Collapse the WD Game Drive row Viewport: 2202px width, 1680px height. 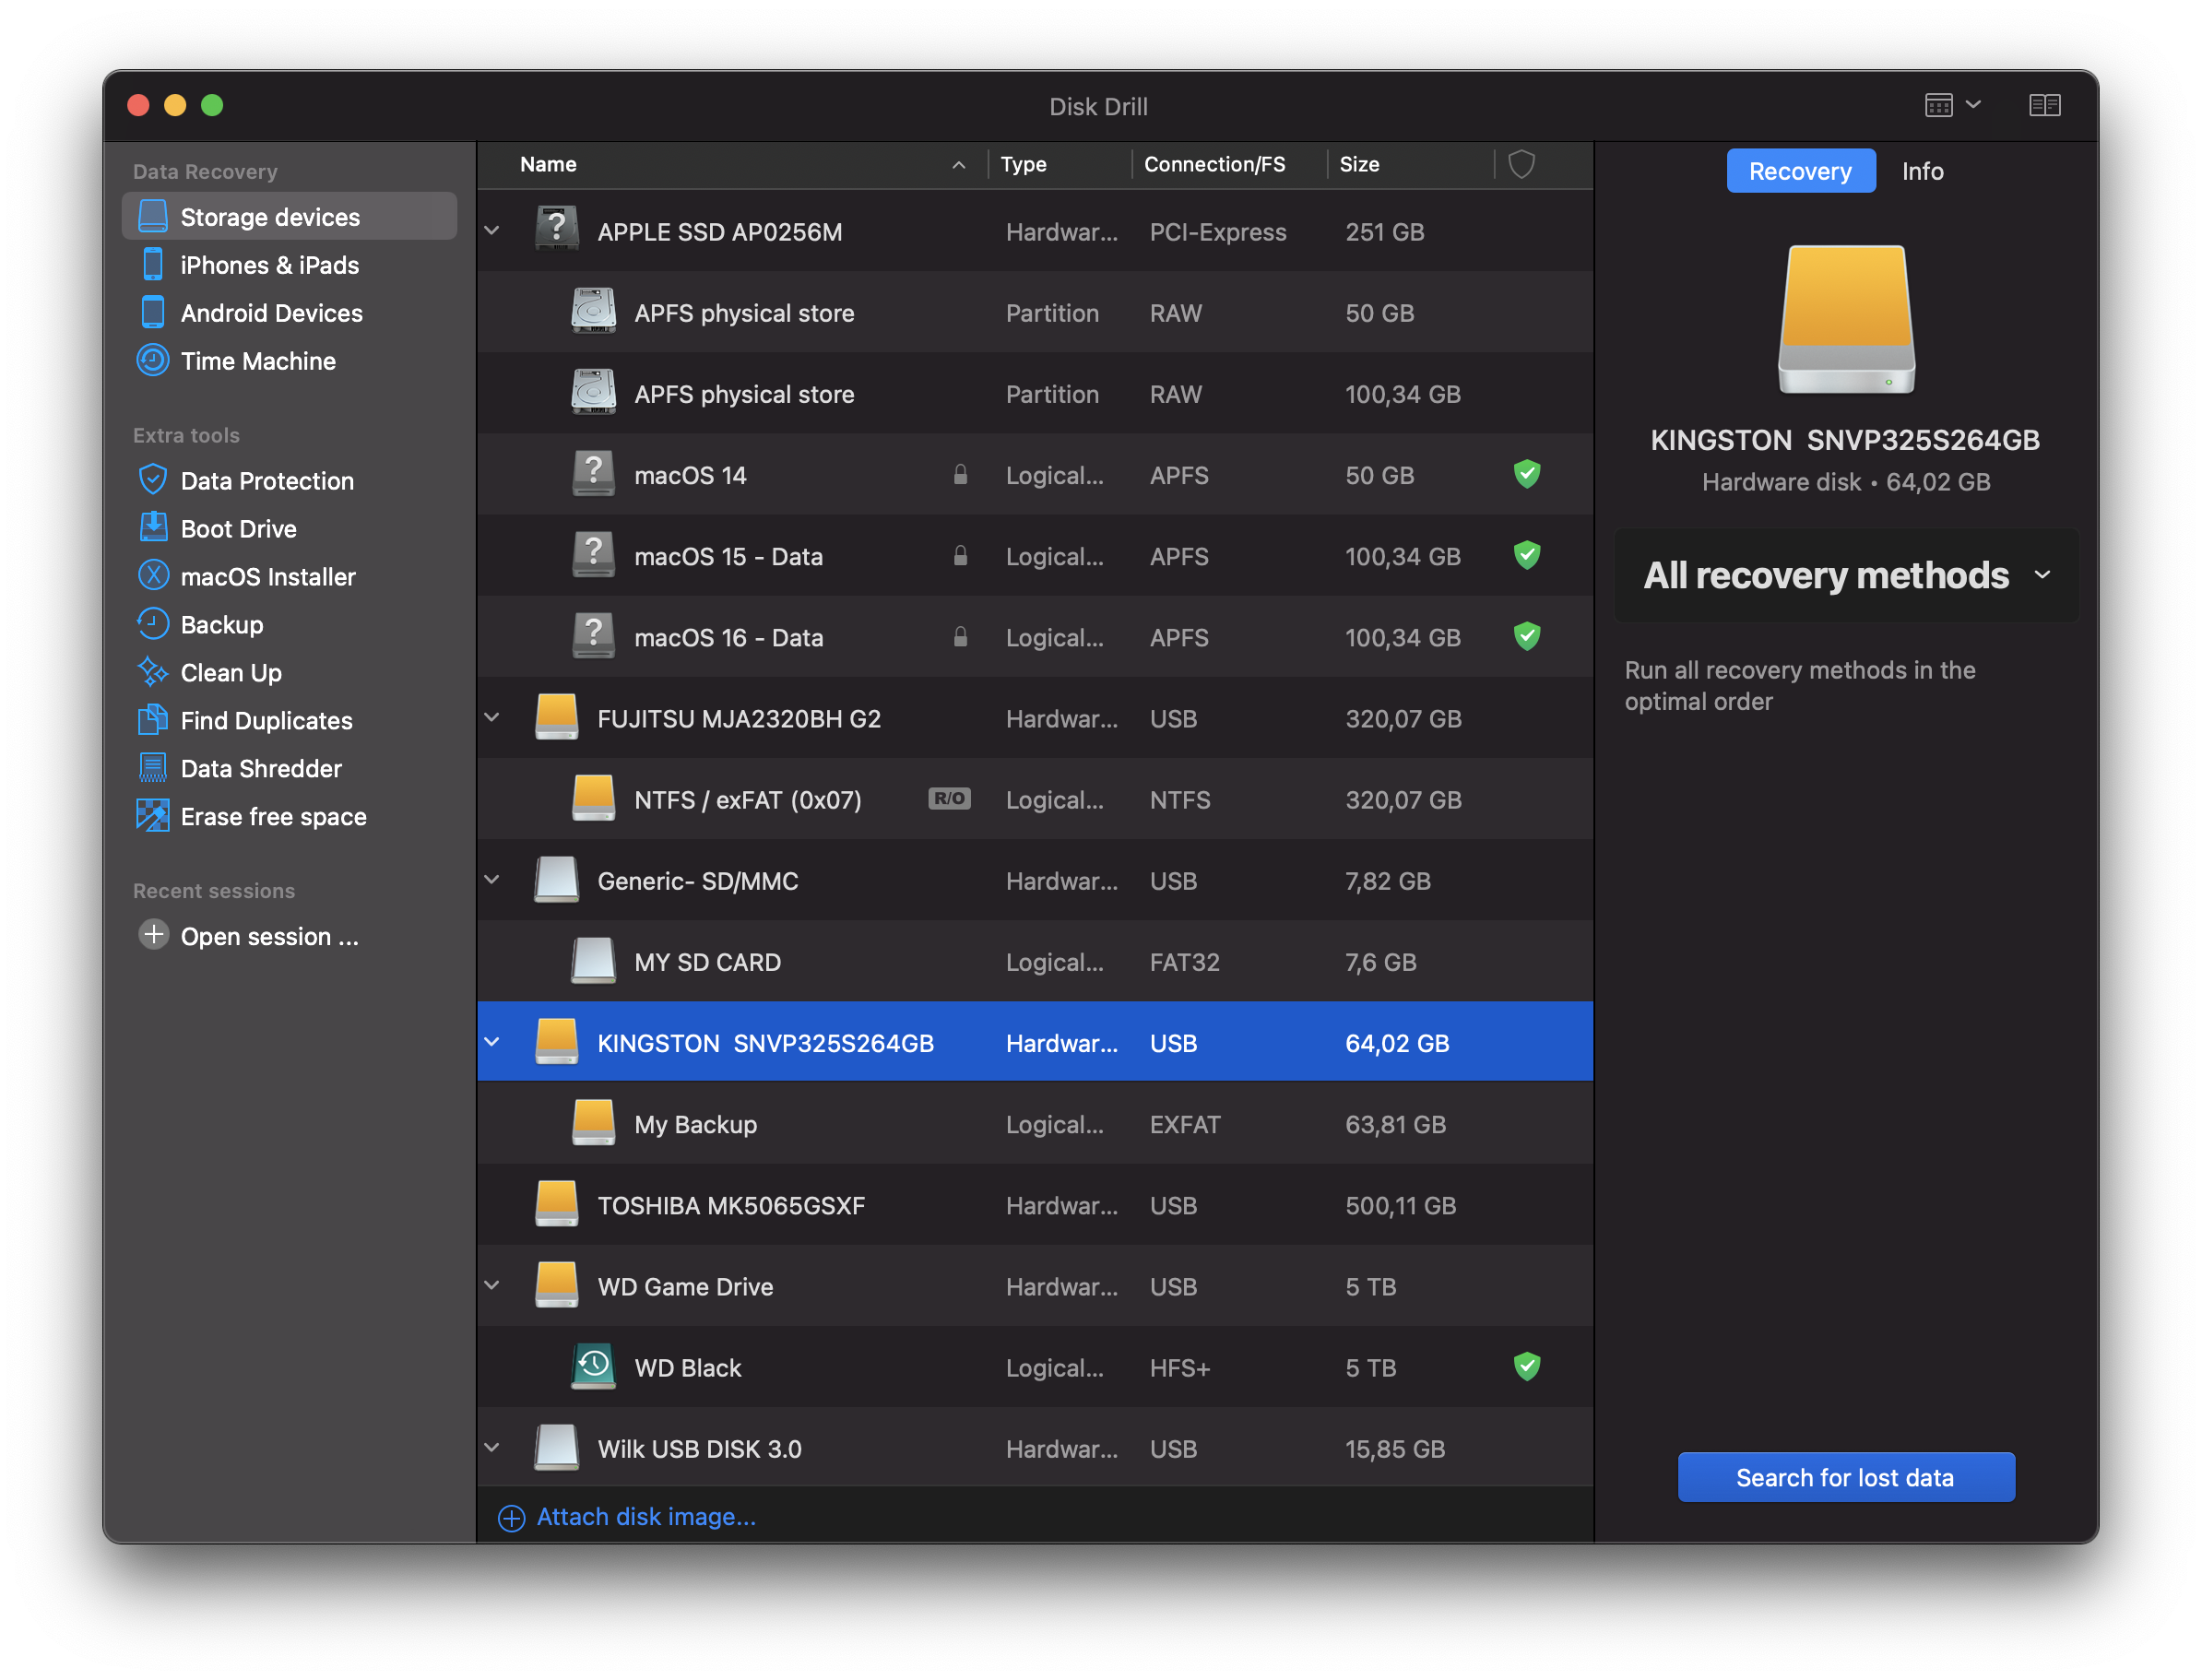[492, 1285]
